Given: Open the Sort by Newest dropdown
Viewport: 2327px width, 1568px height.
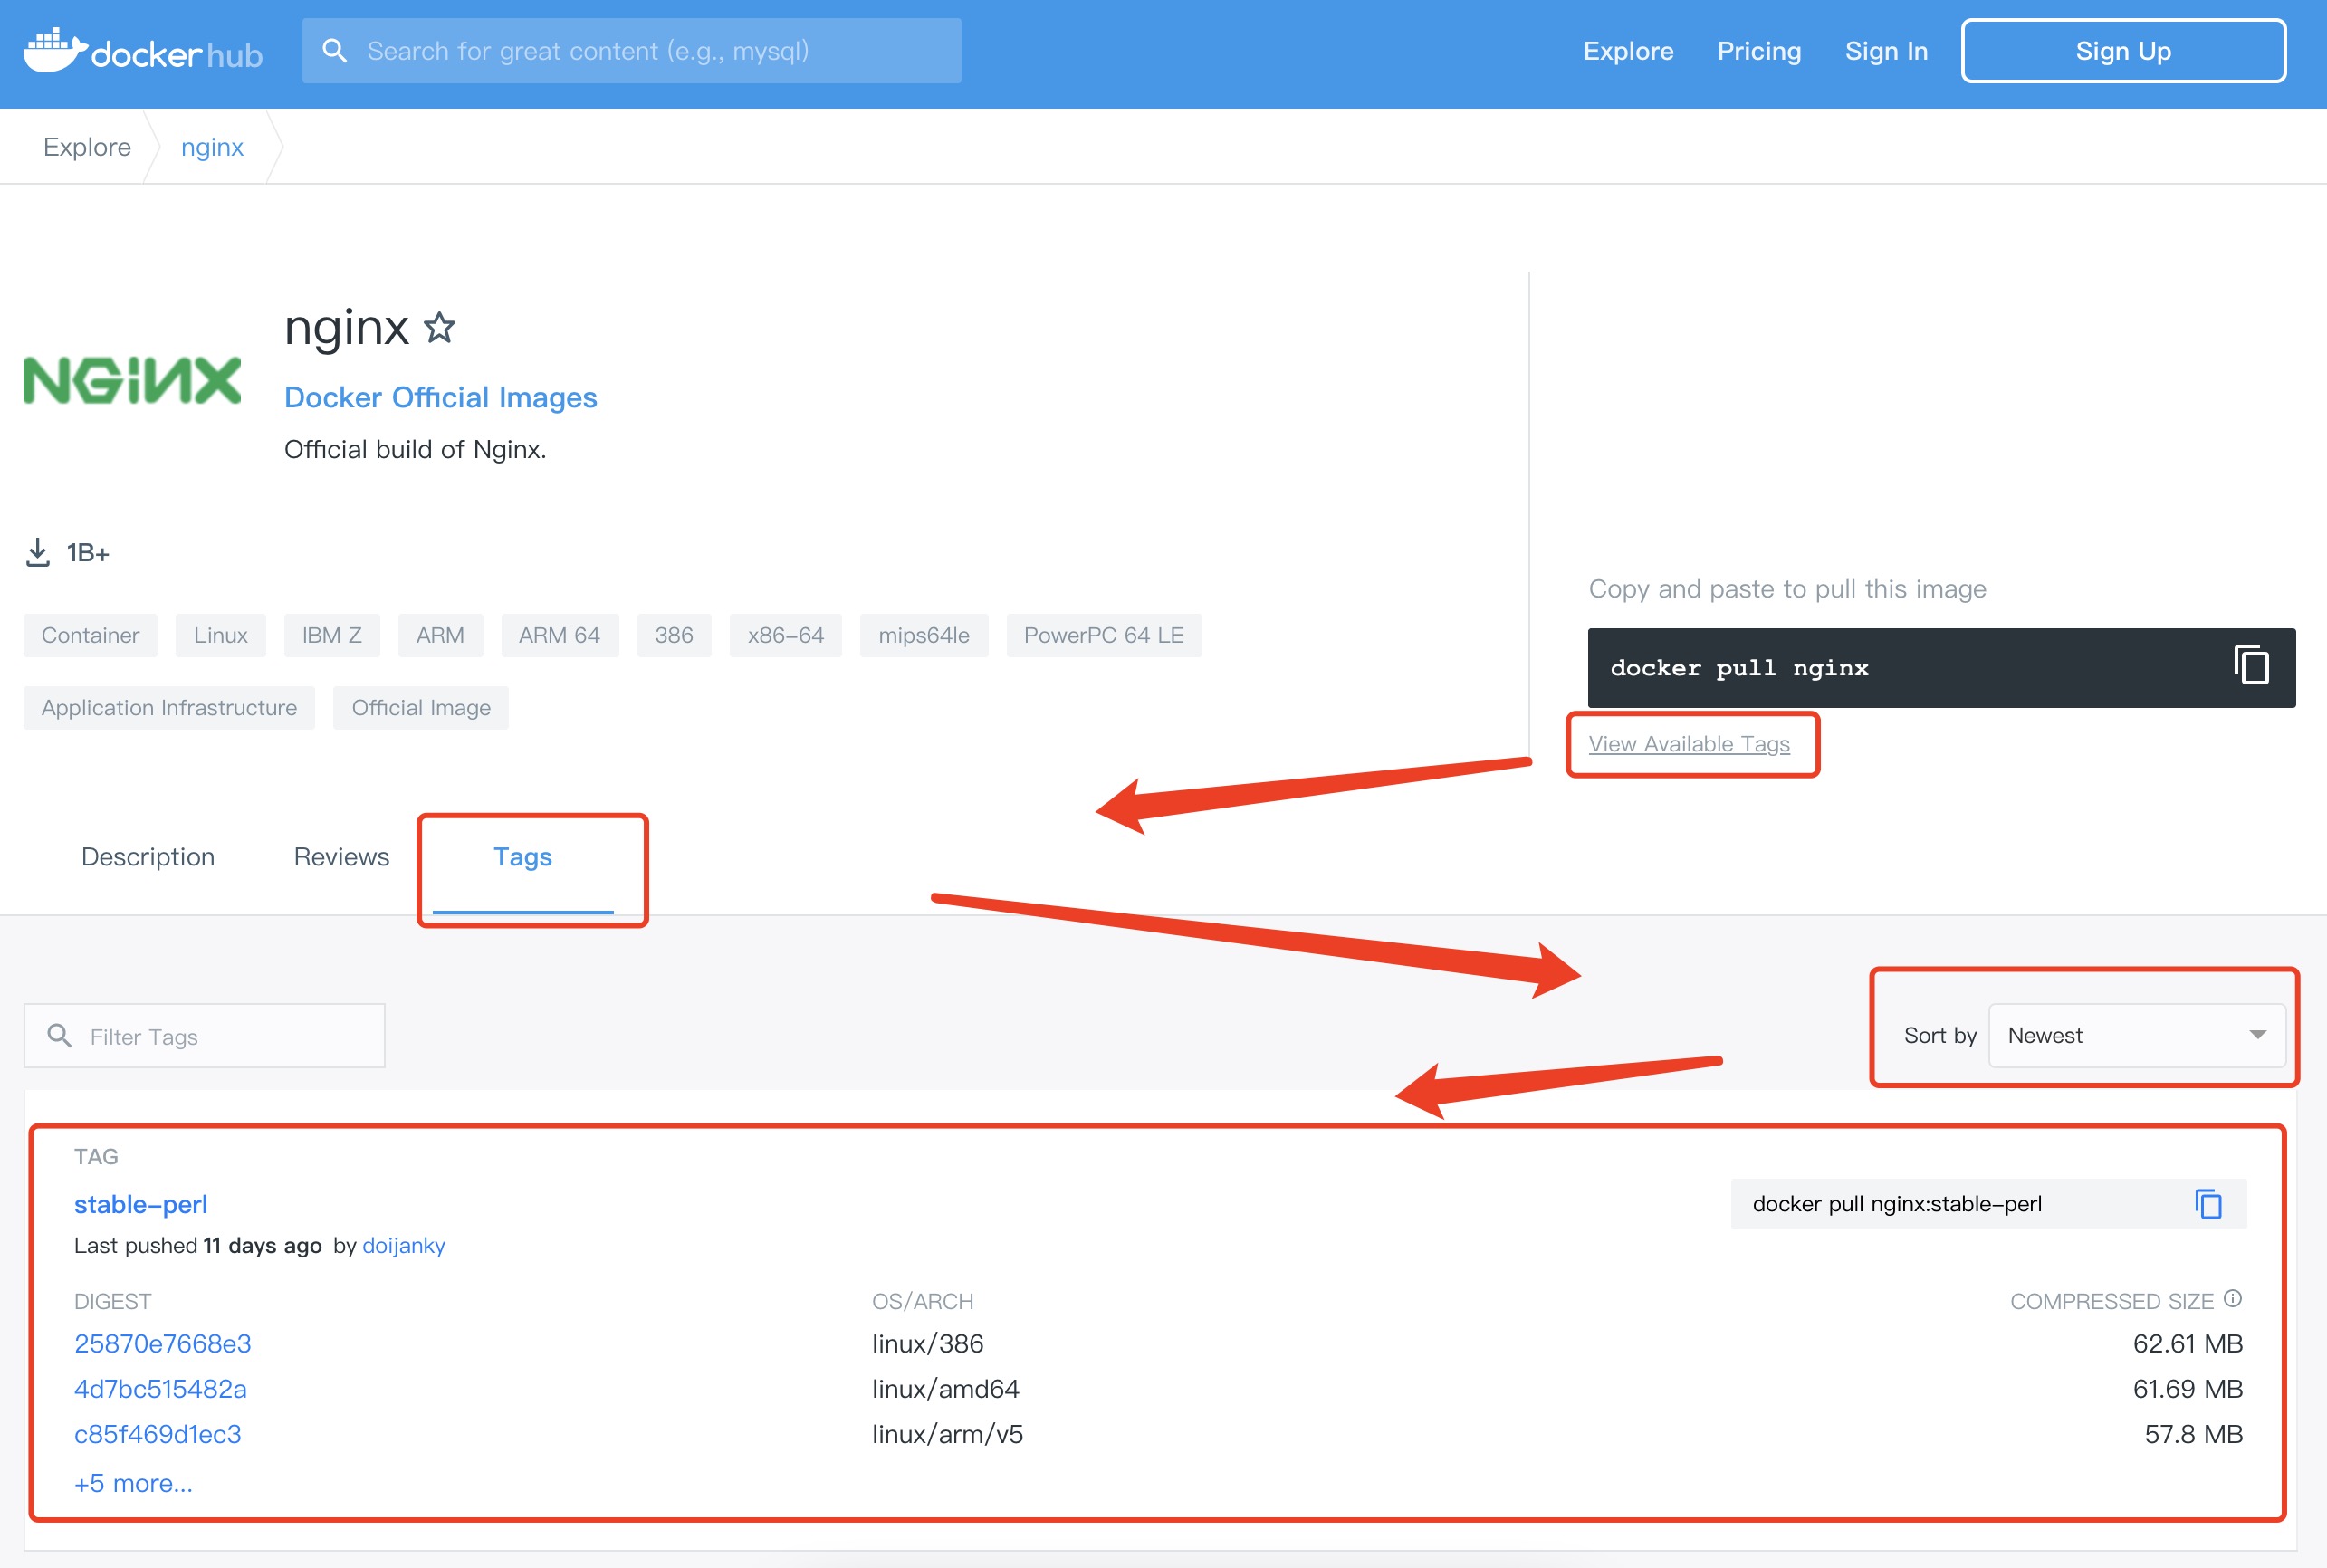Looking at the screenshot, I should click(2136, 1036).
